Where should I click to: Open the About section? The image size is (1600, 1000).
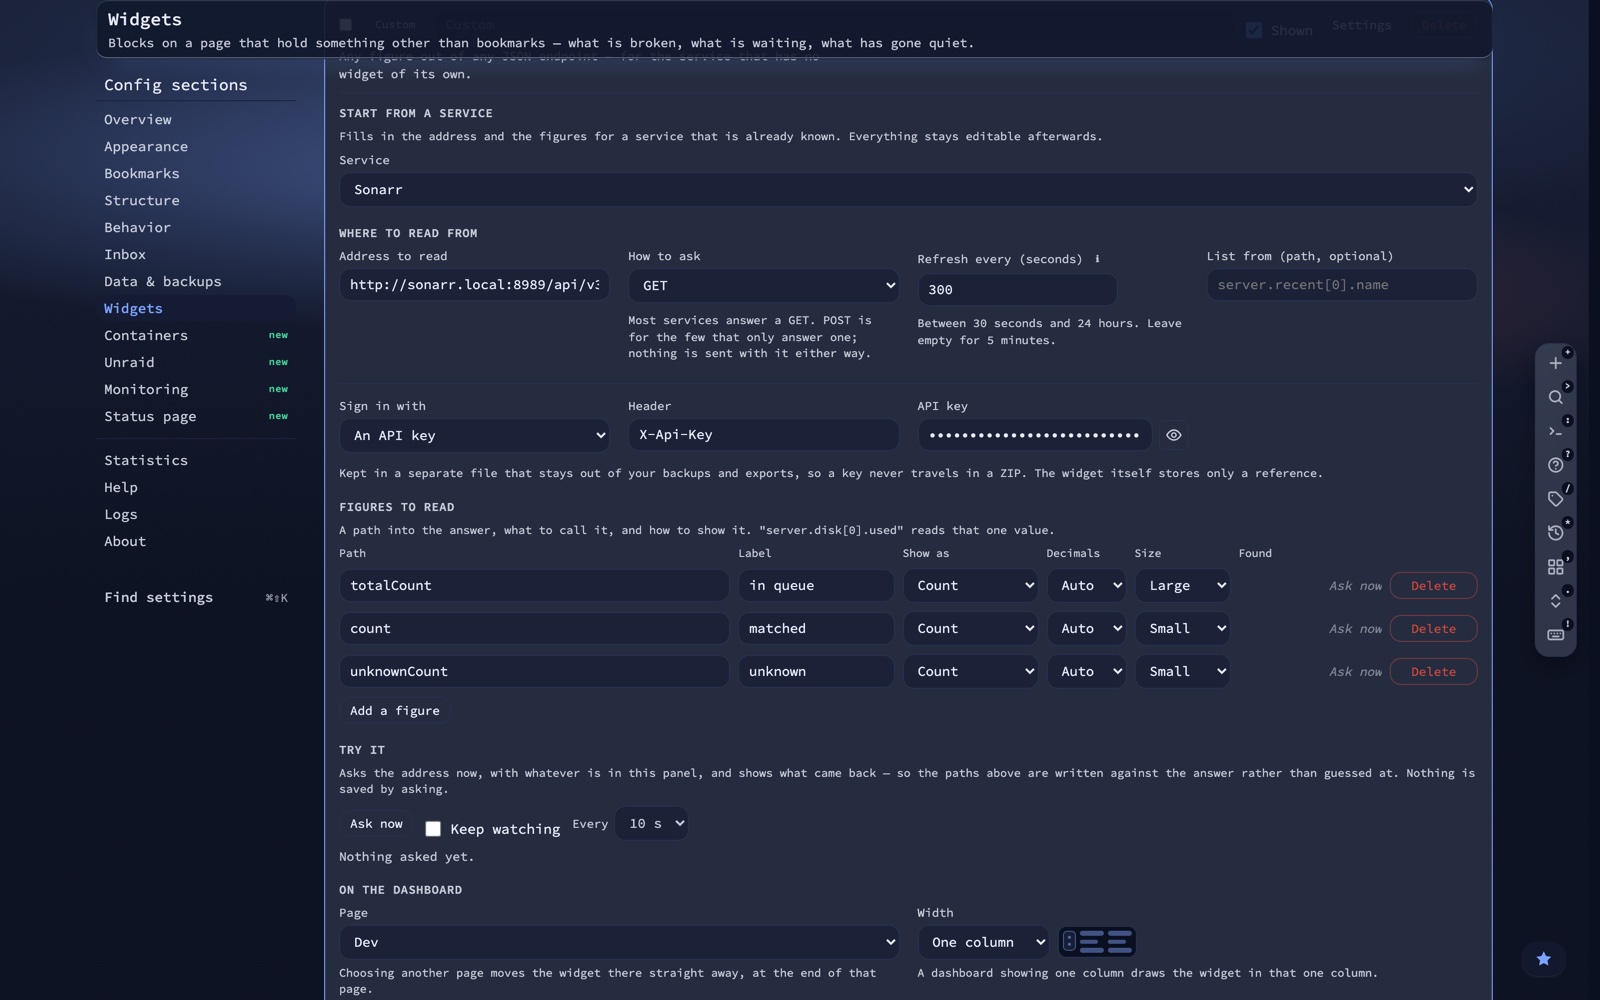point(125,542)
